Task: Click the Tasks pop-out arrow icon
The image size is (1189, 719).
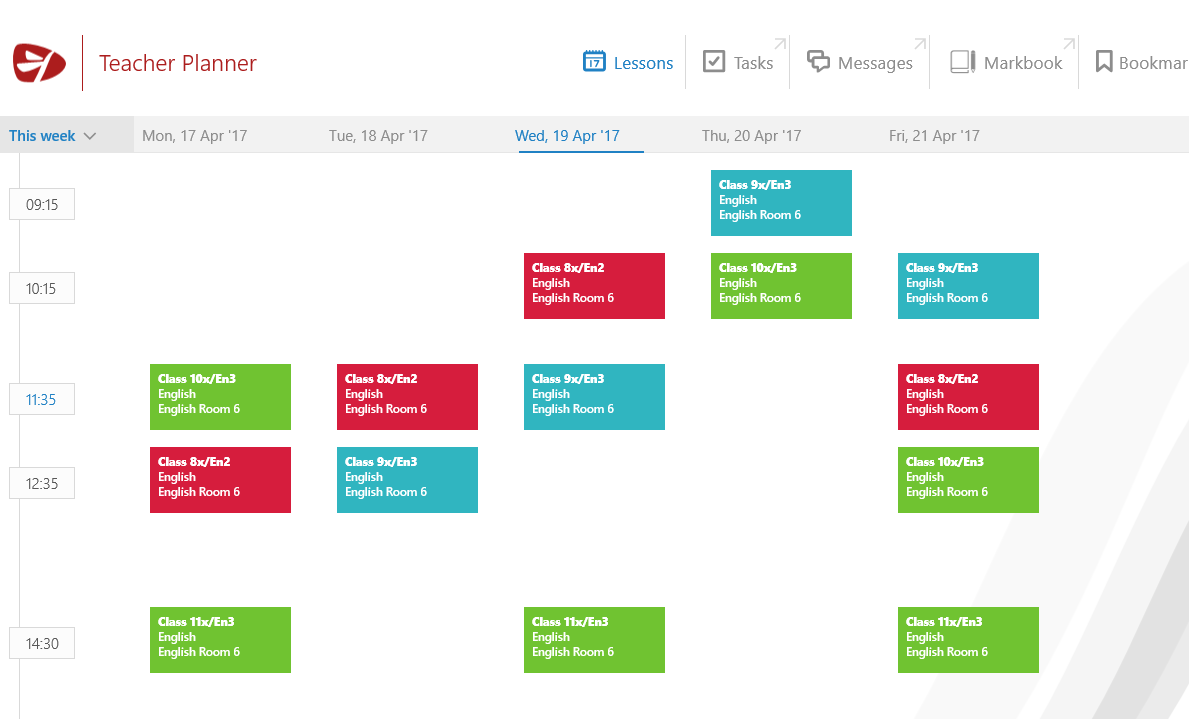Action: click(780, 44)
